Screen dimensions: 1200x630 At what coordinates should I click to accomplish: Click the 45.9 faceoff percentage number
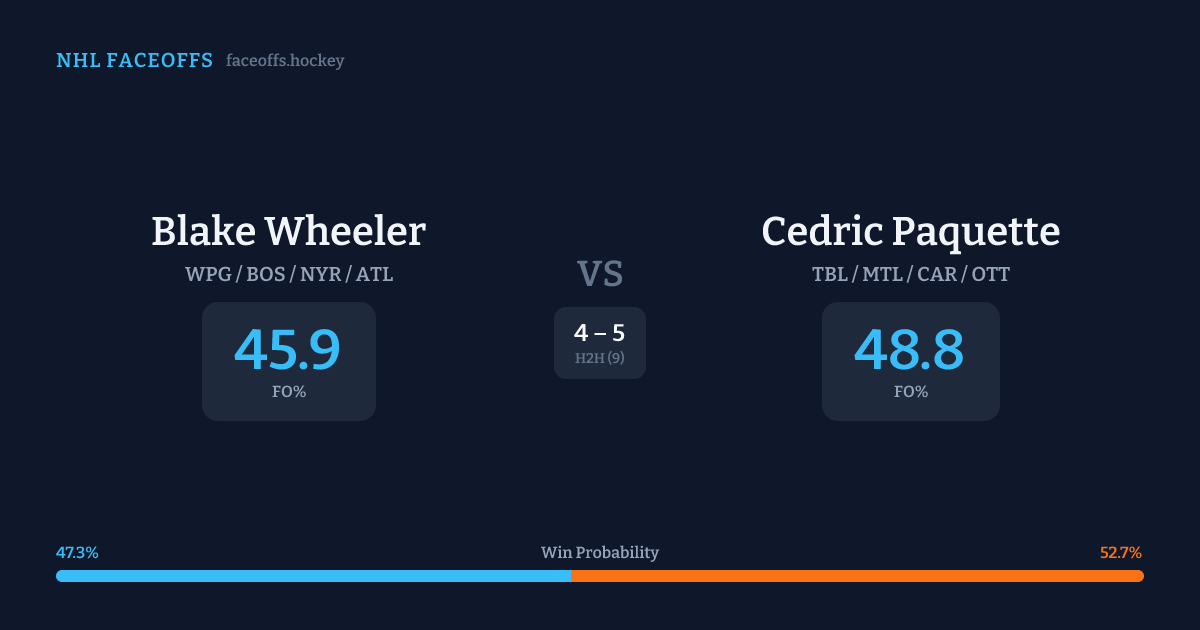288,350
